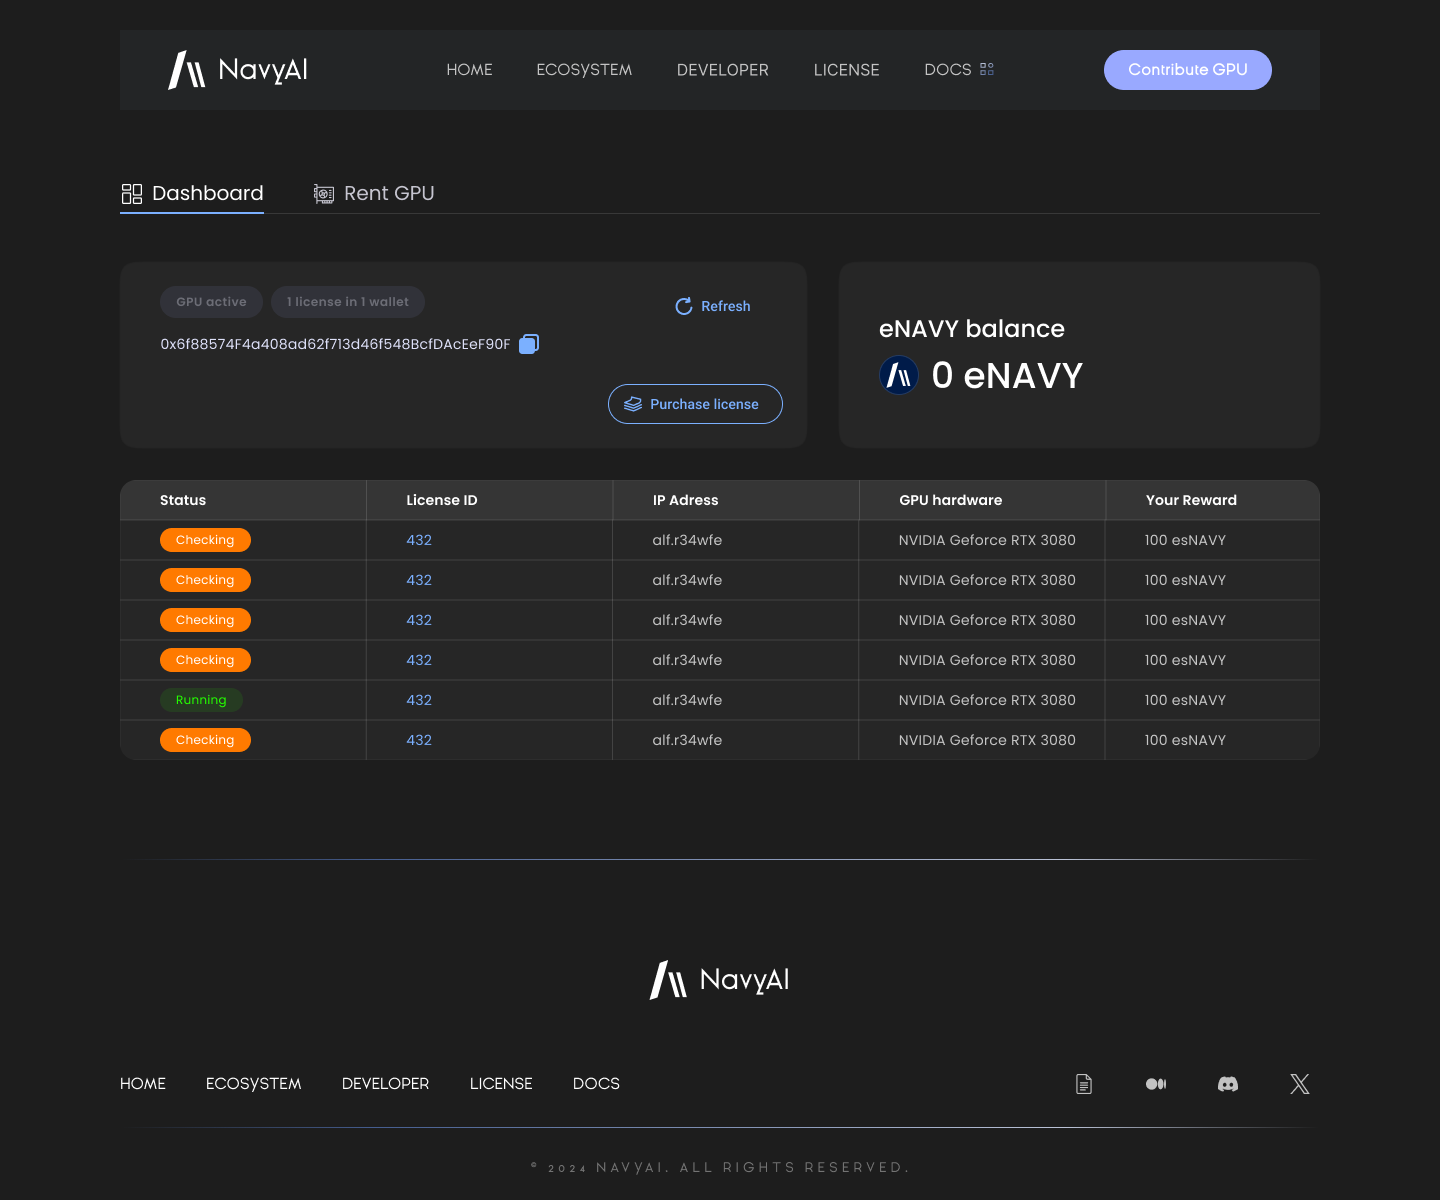Open License ID 432 in first row
This screenshot has height=1200, width=1440.
coord(419,540)
